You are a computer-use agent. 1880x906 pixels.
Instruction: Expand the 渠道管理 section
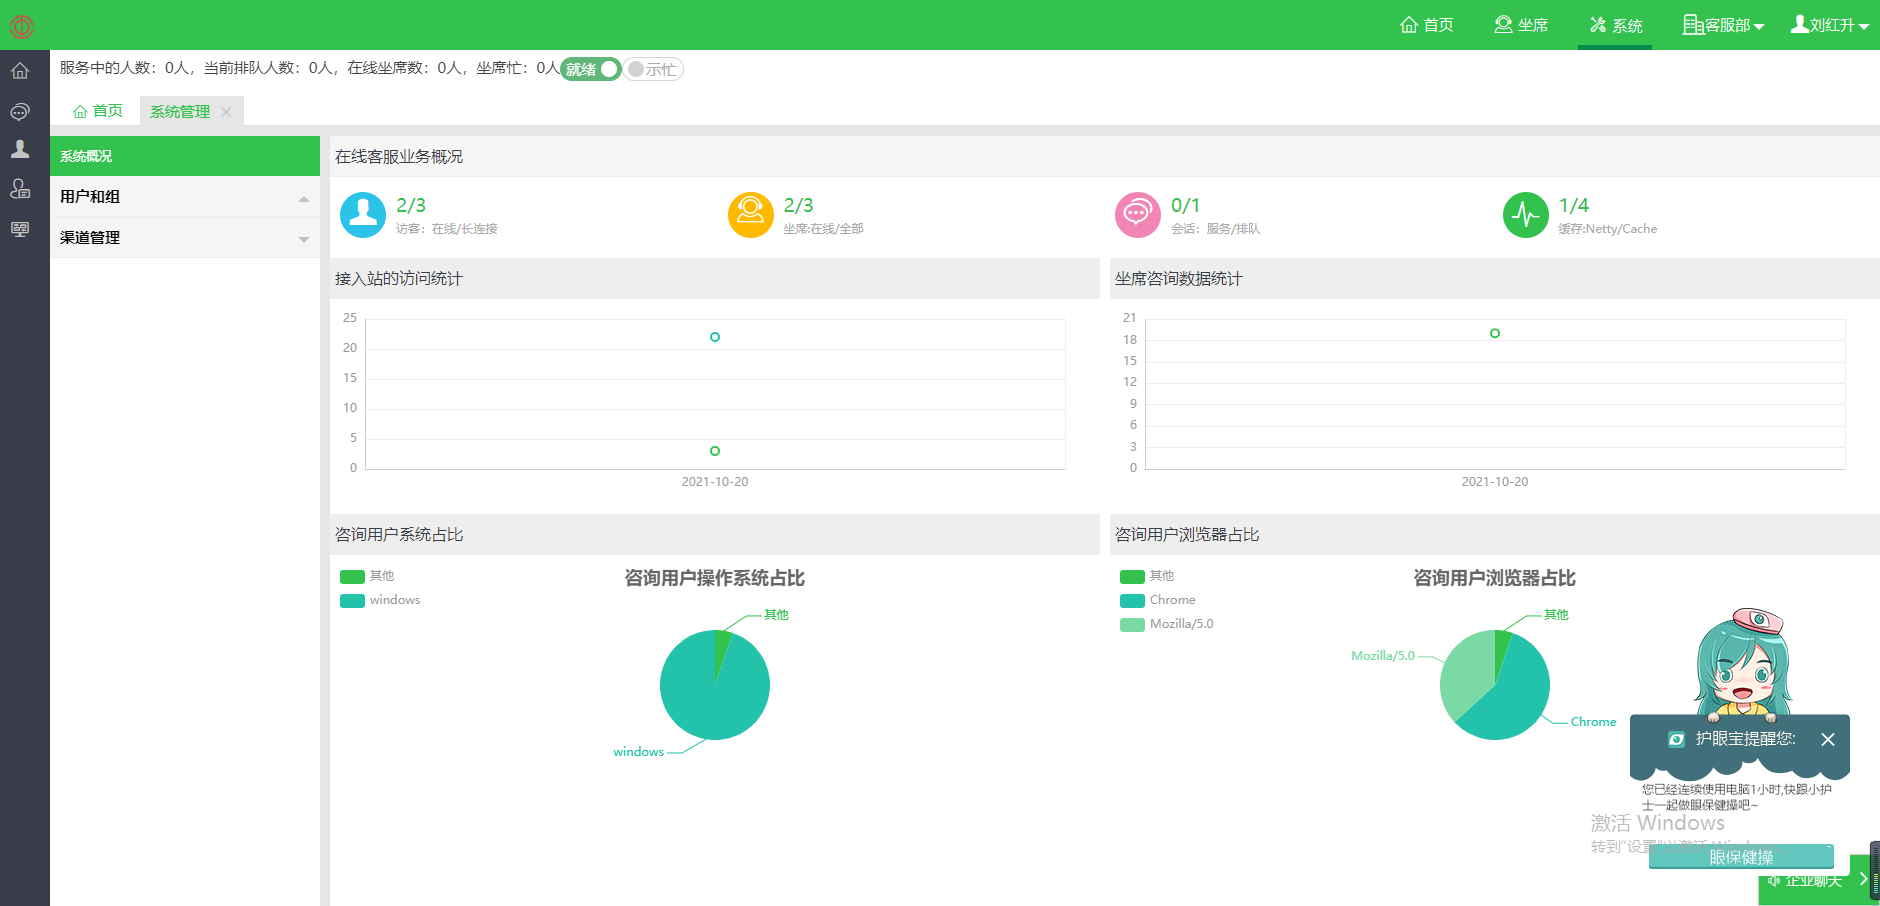(184, 237)
